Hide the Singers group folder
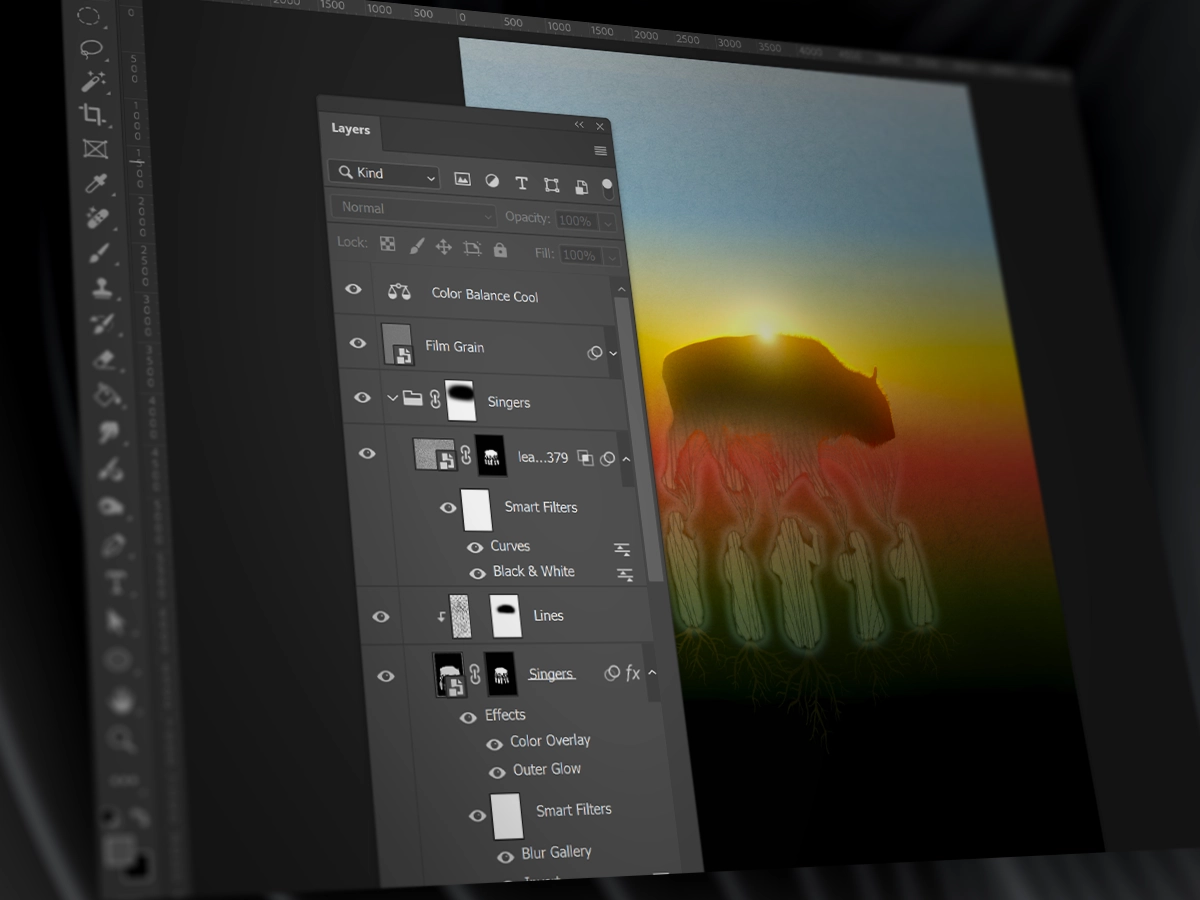This screenshot has height=900, width=1200. 362,397
